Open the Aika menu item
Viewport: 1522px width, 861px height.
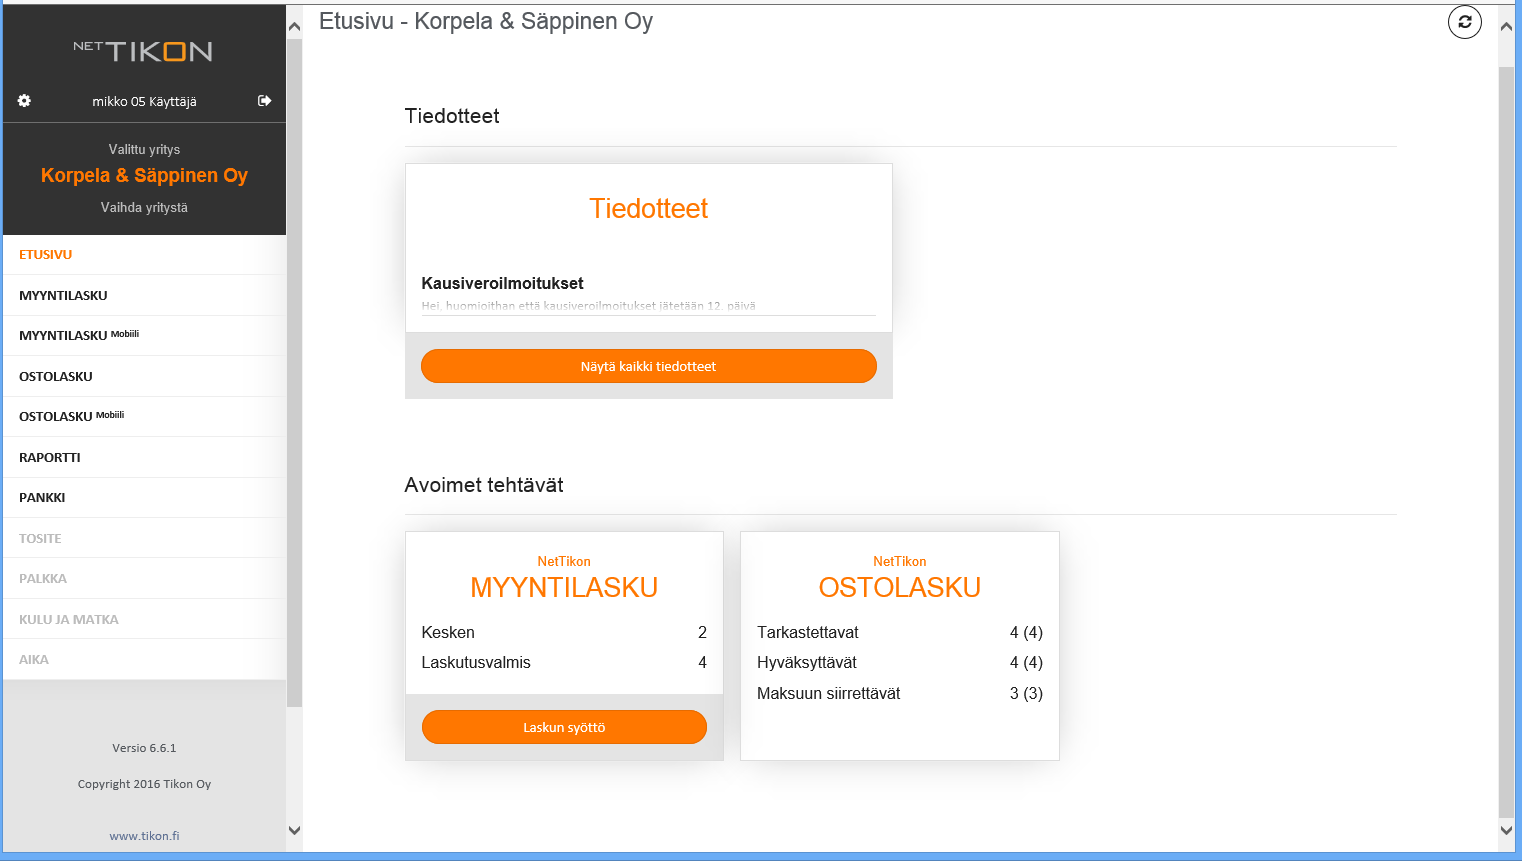(144, 659)
